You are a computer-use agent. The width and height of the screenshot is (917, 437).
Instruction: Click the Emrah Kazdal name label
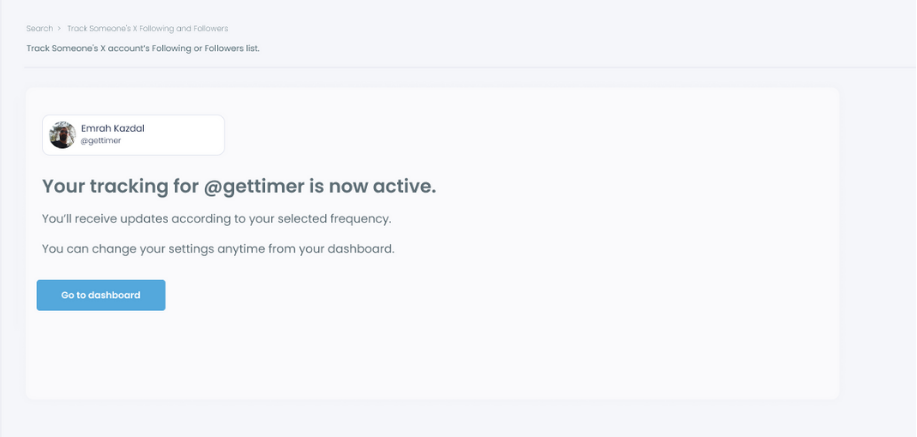coord(112,128)
